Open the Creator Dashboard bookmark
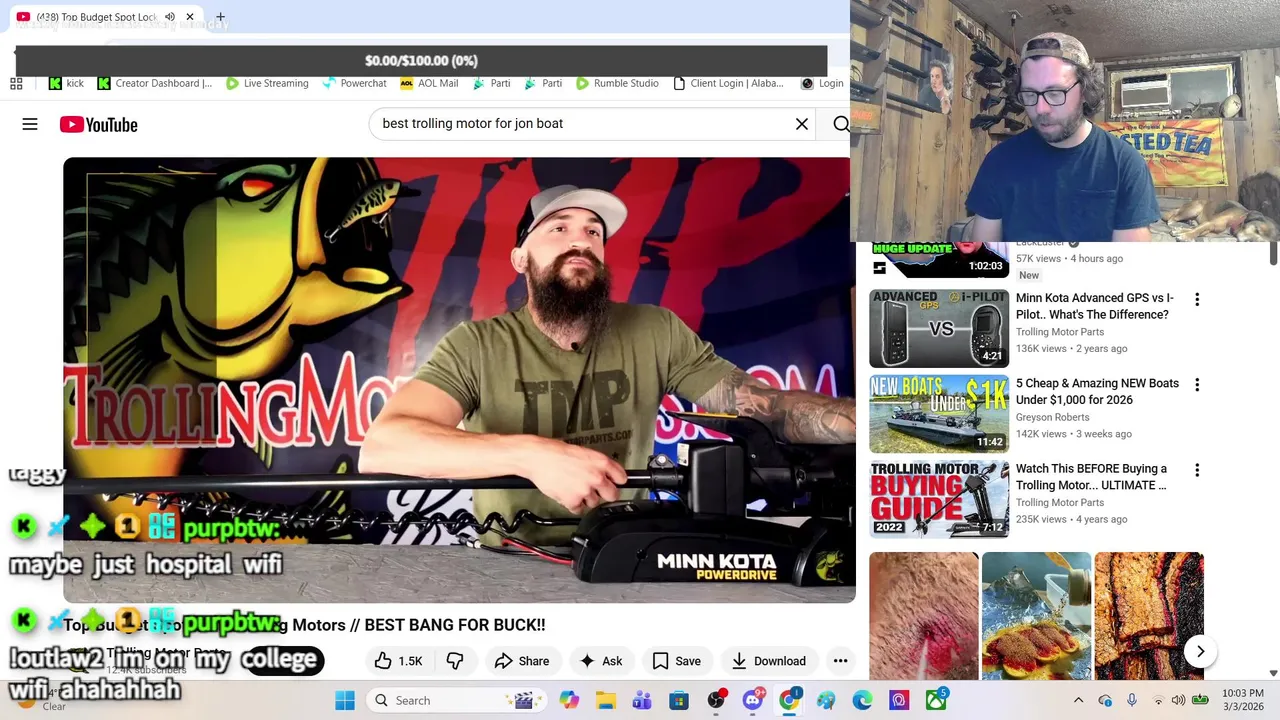 pyautogui.click(x=155, y=83)
